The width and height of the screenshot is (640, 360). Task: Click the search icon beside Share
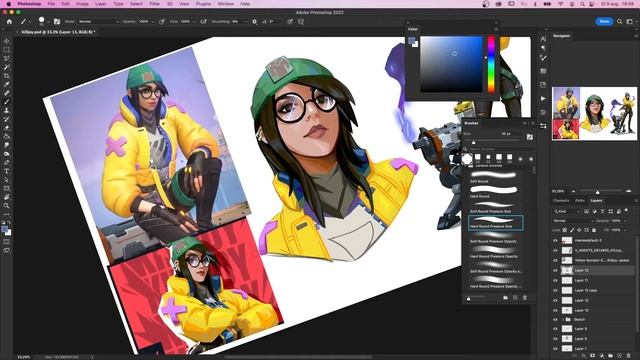(x=619, y=21)
